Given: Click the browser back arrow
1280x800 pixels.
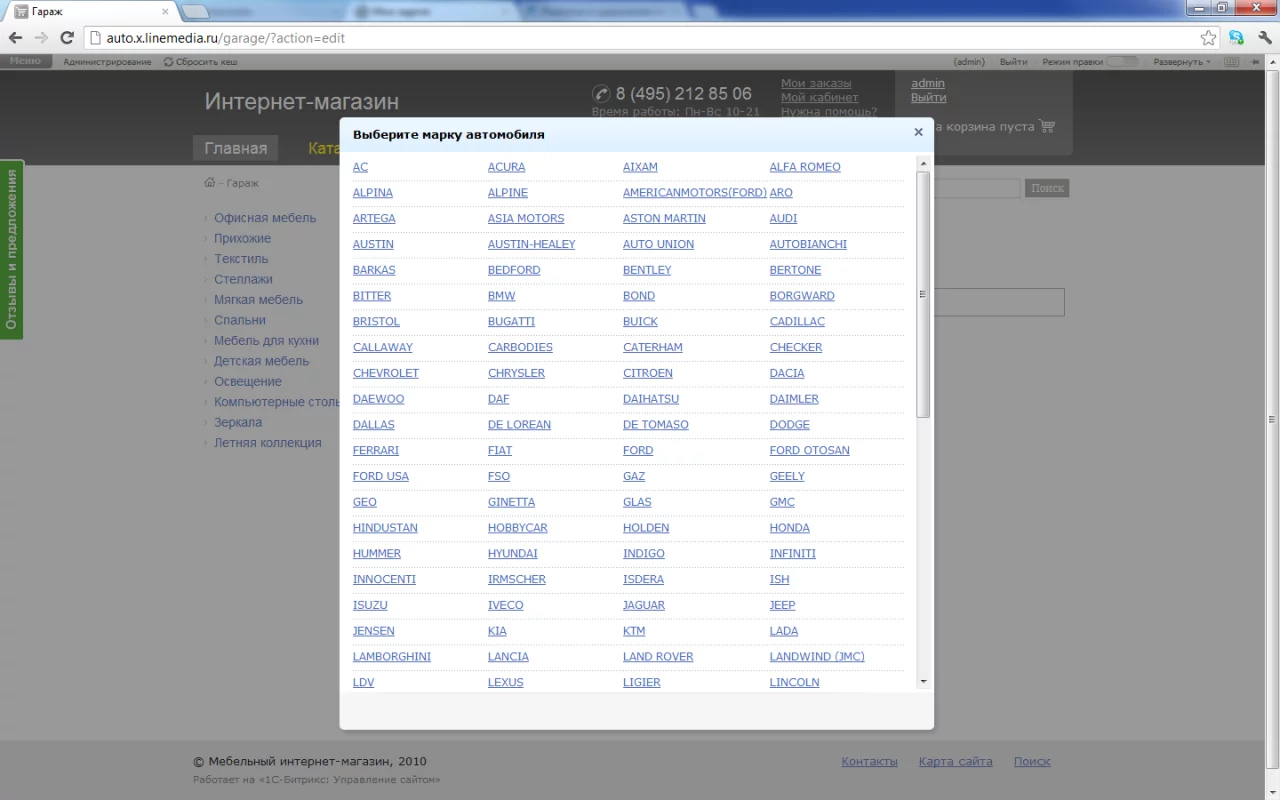Looking at the screenshot, I should point(15,38).
